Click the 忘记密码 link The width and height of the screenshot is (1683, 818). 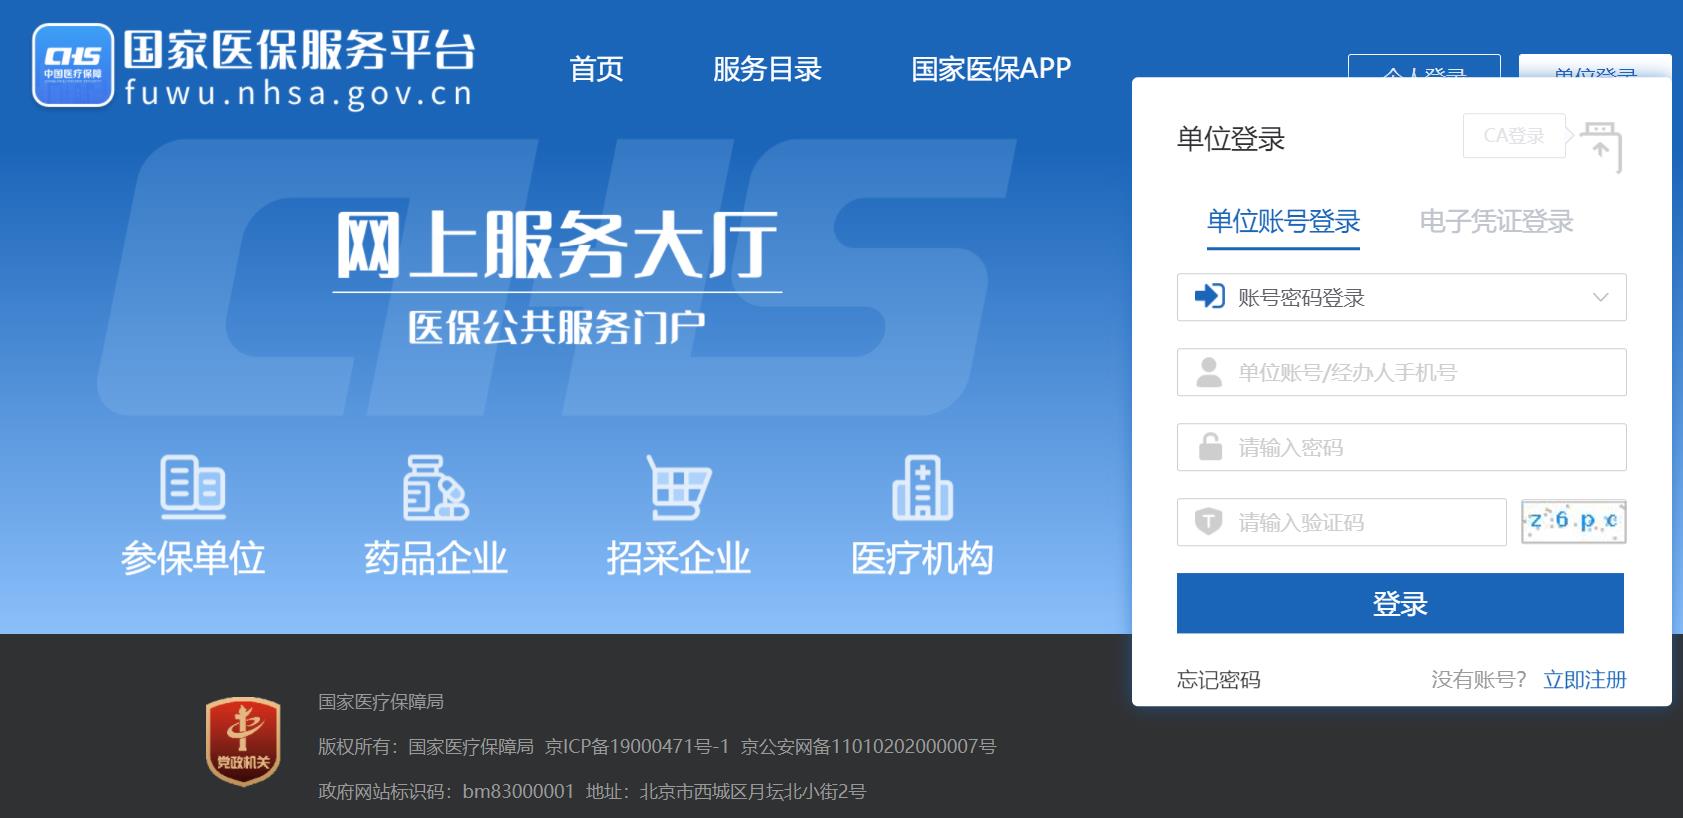(x=1218, y=680)
